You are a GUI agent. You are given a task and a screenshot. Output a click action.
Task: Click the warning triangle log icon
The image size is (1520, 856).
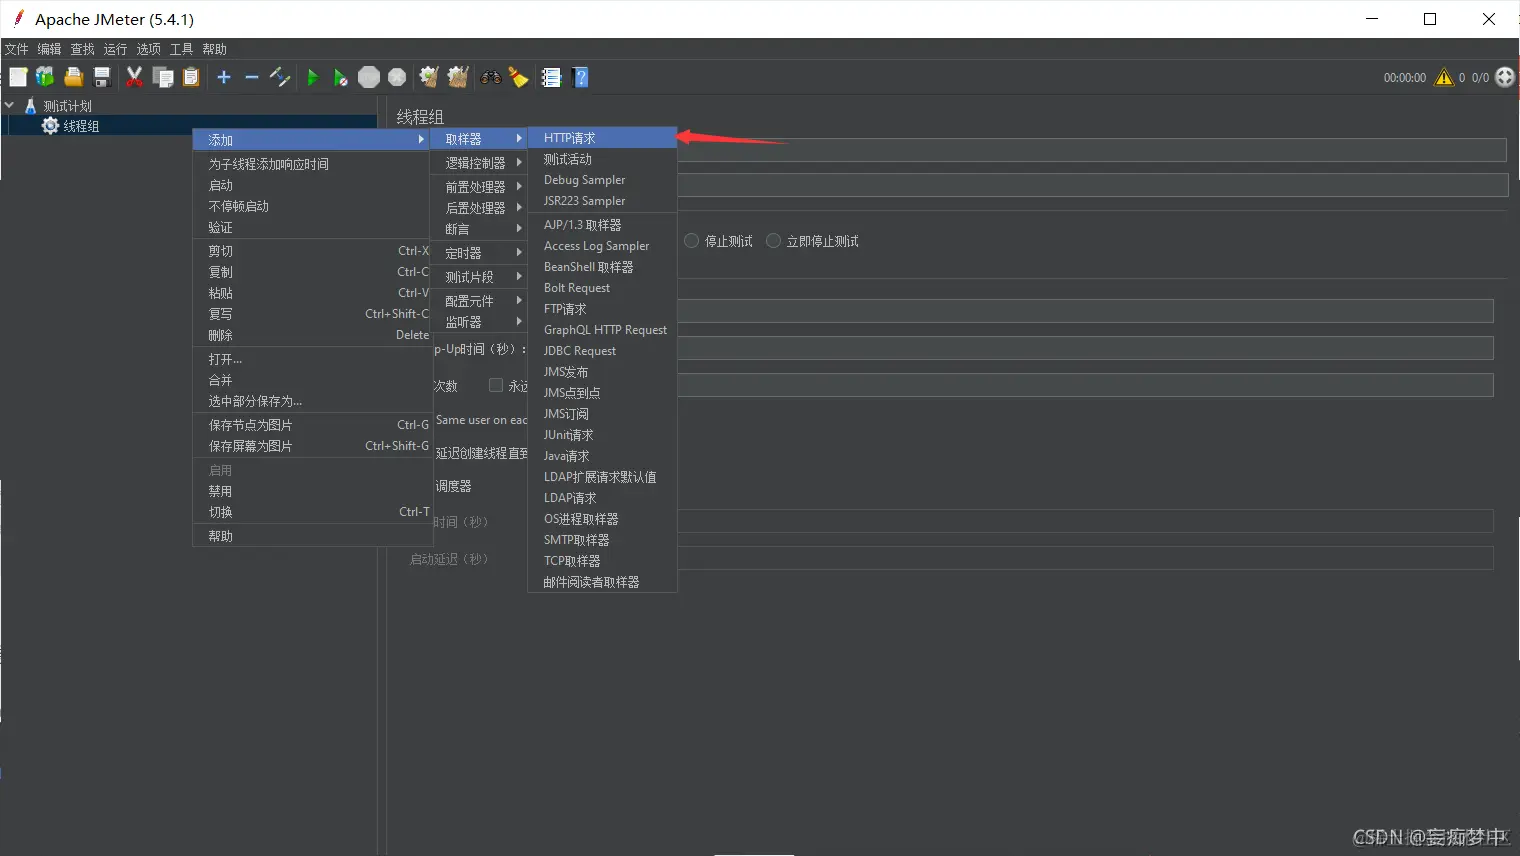(x=1444, y=77)
